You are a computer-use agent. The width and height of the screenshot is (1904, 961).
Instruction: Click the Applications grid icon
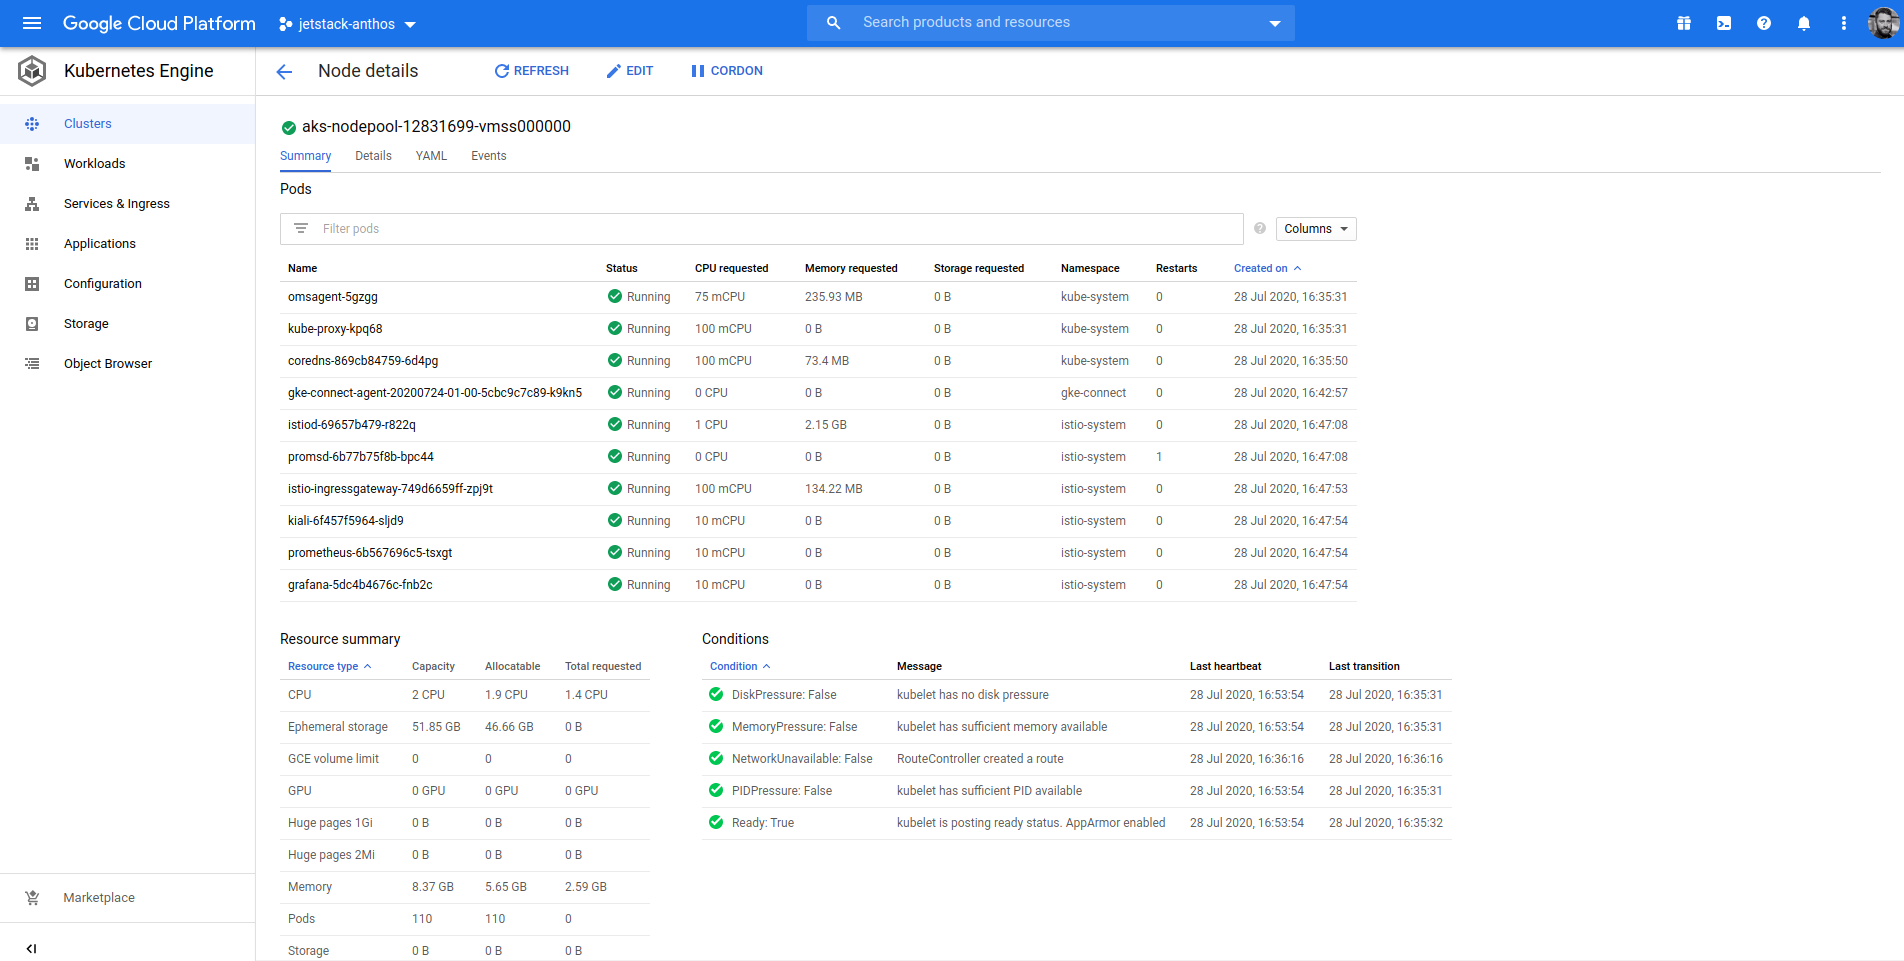tap(32, 244)
